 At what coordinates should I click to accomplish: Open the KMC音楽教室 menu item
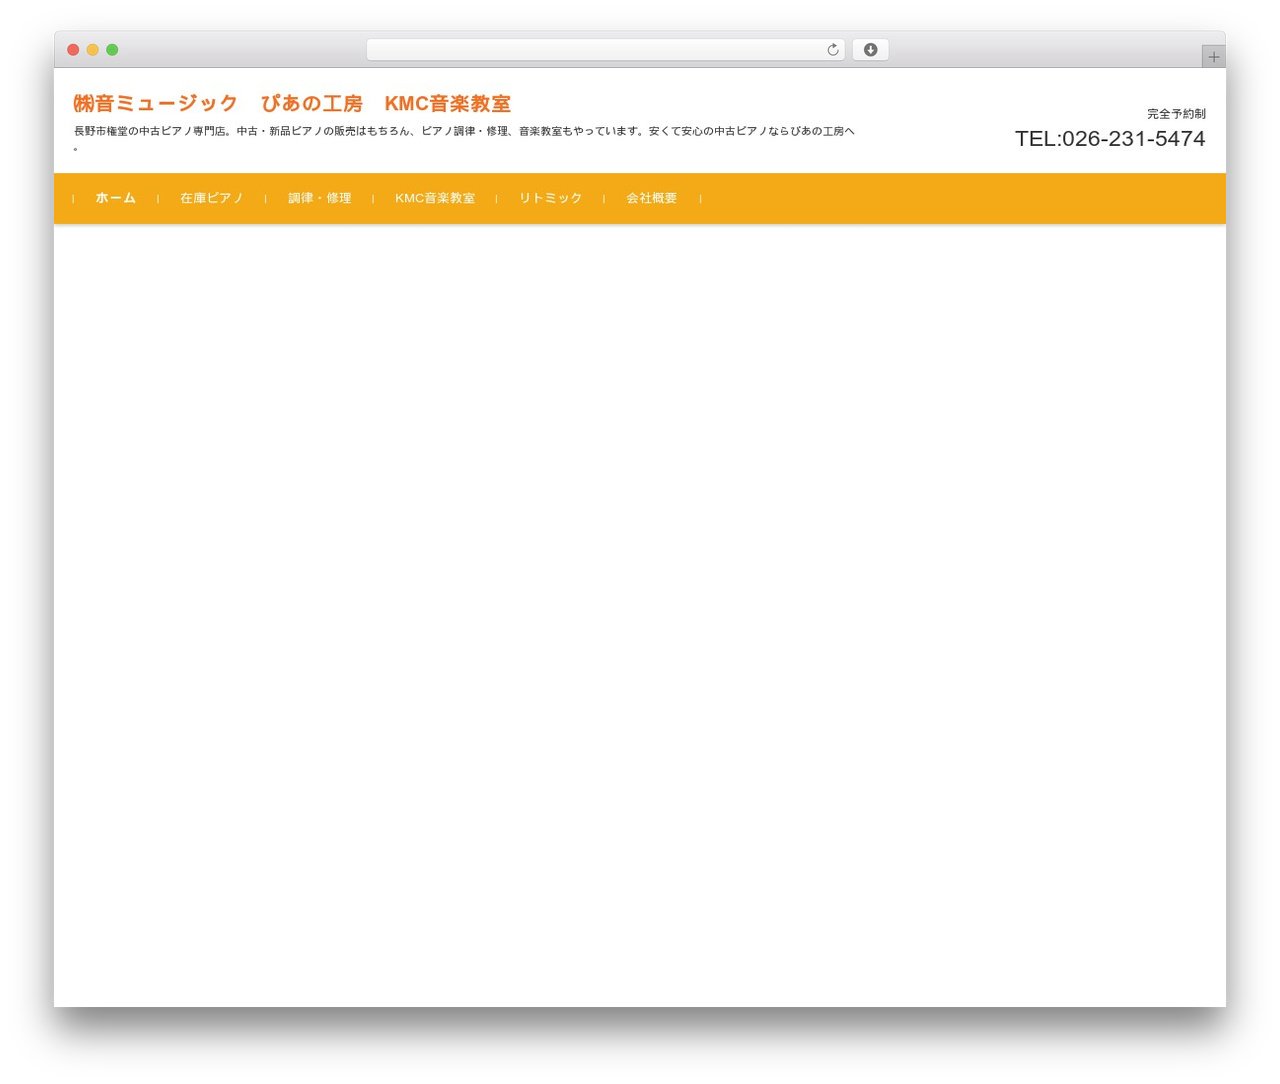tap(435, 198)
